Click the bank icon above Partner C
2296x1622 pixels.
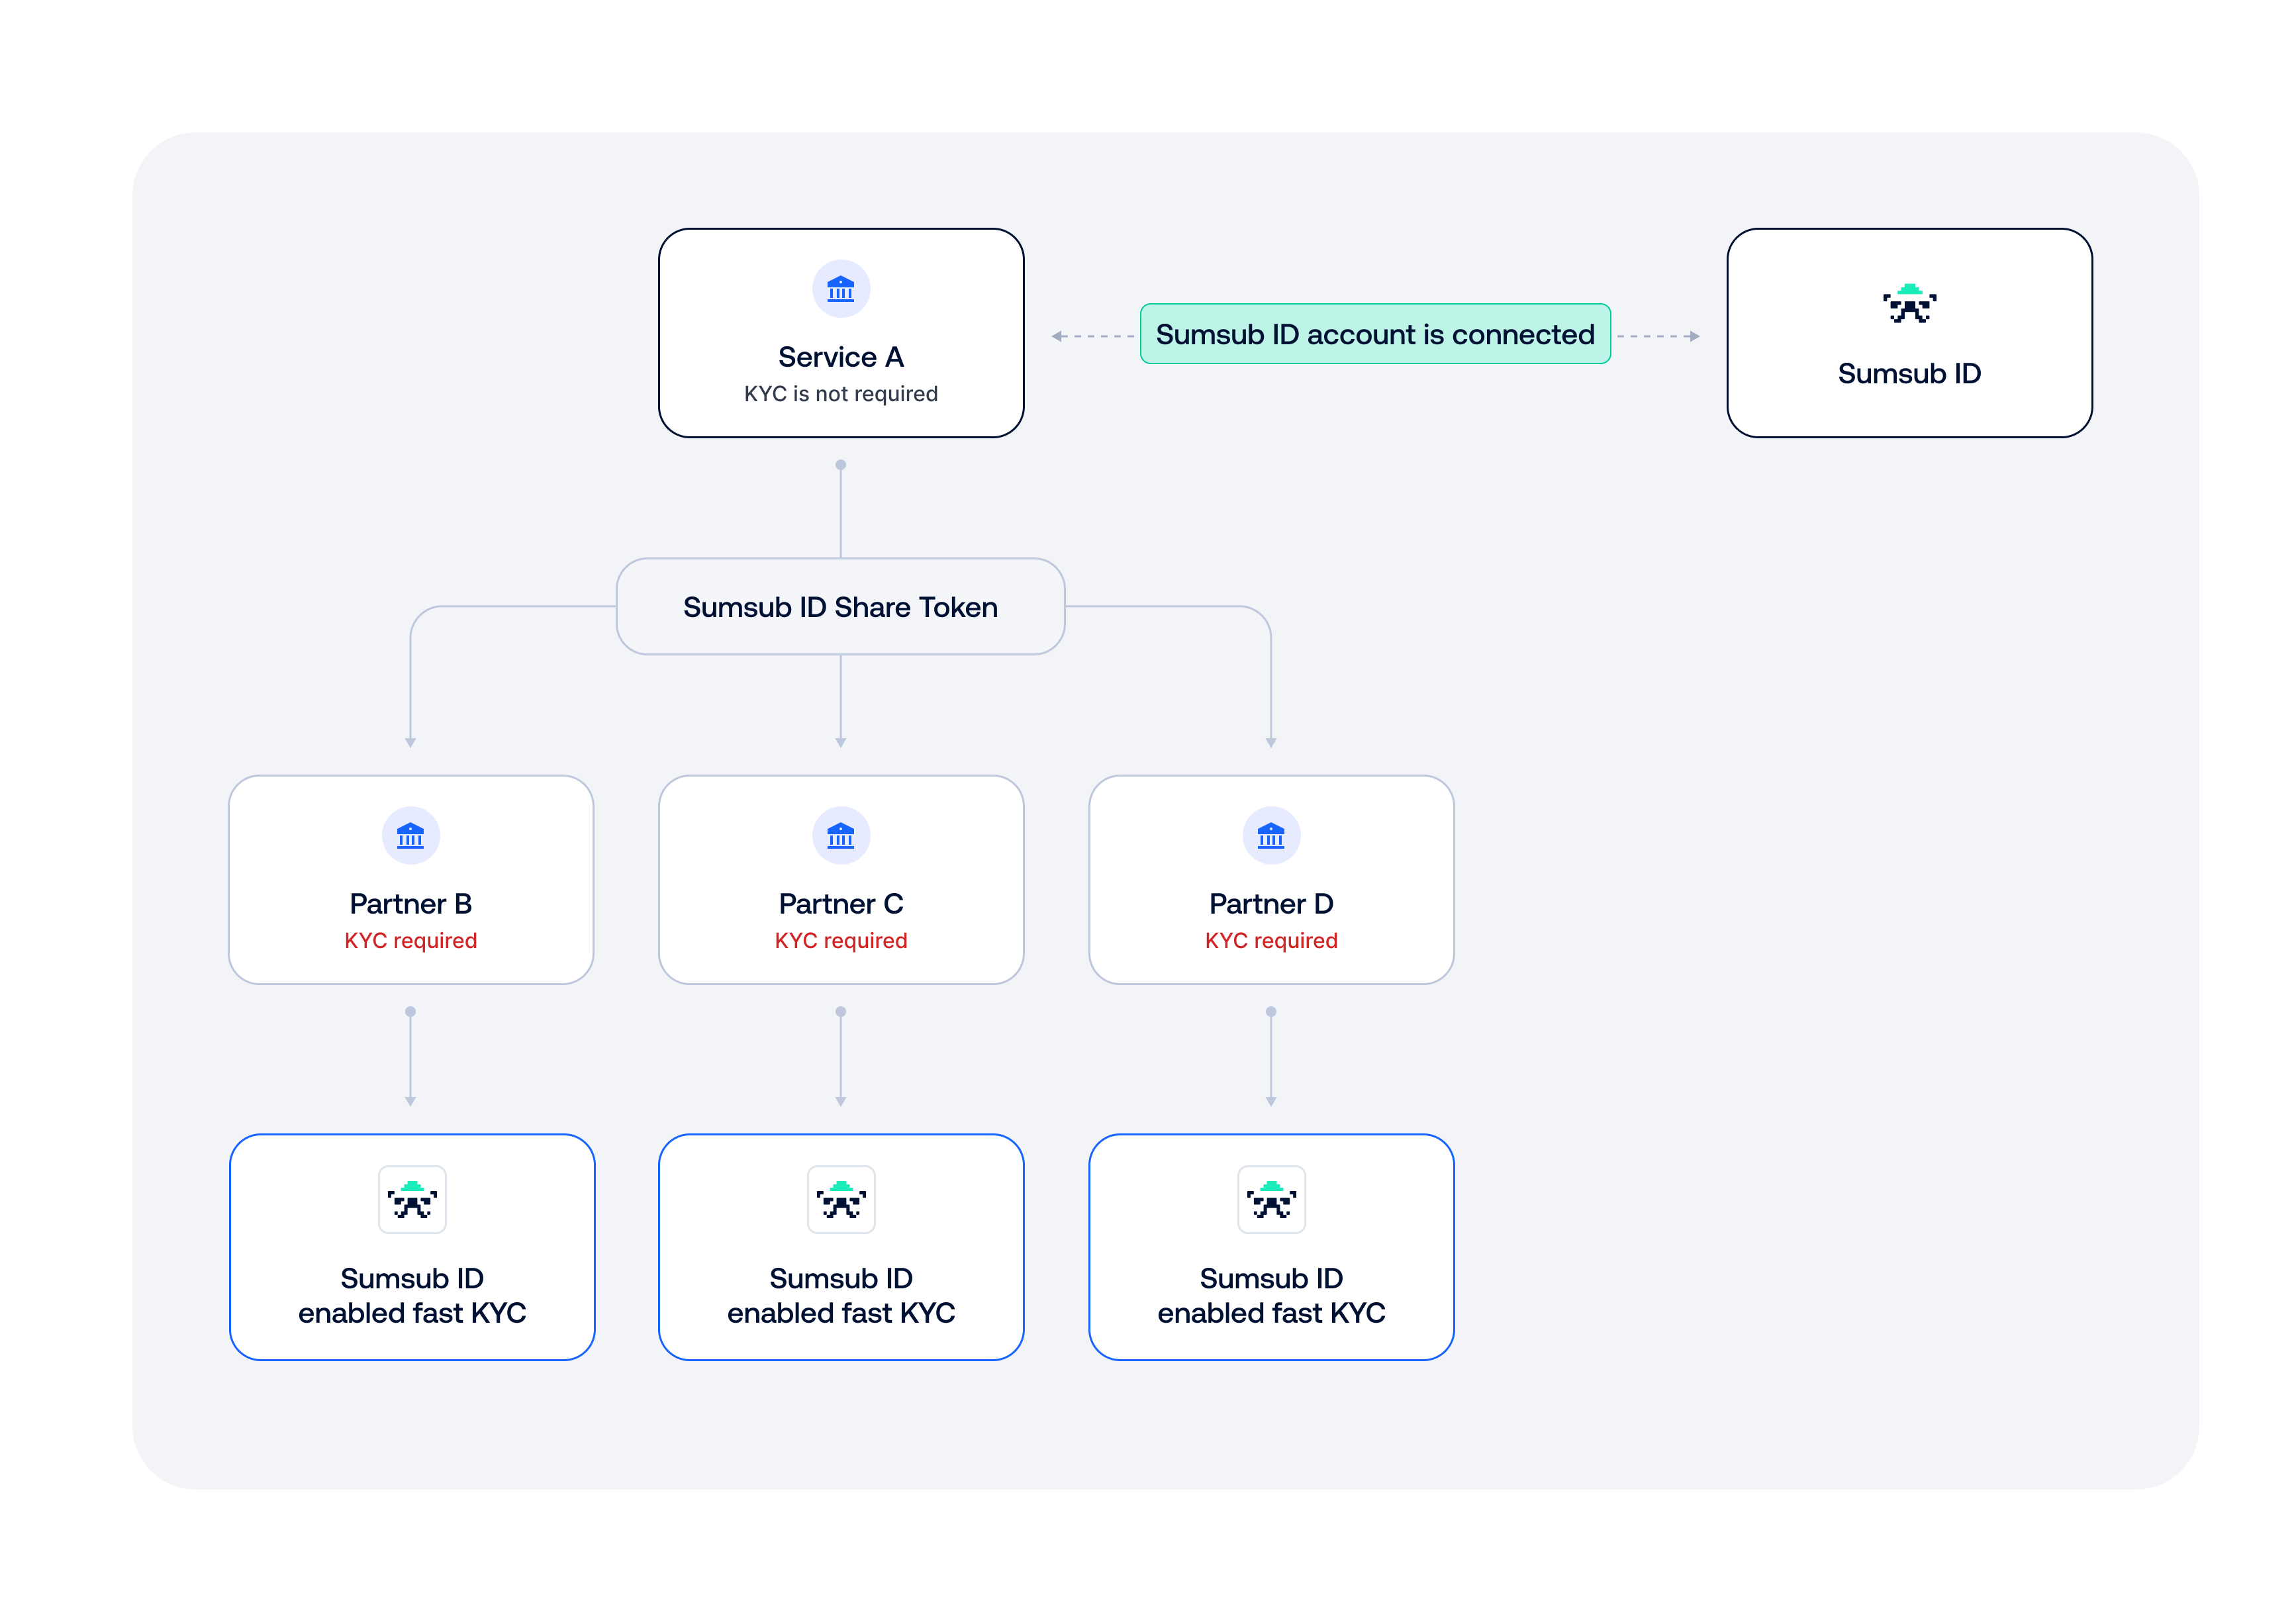[841, 835]
